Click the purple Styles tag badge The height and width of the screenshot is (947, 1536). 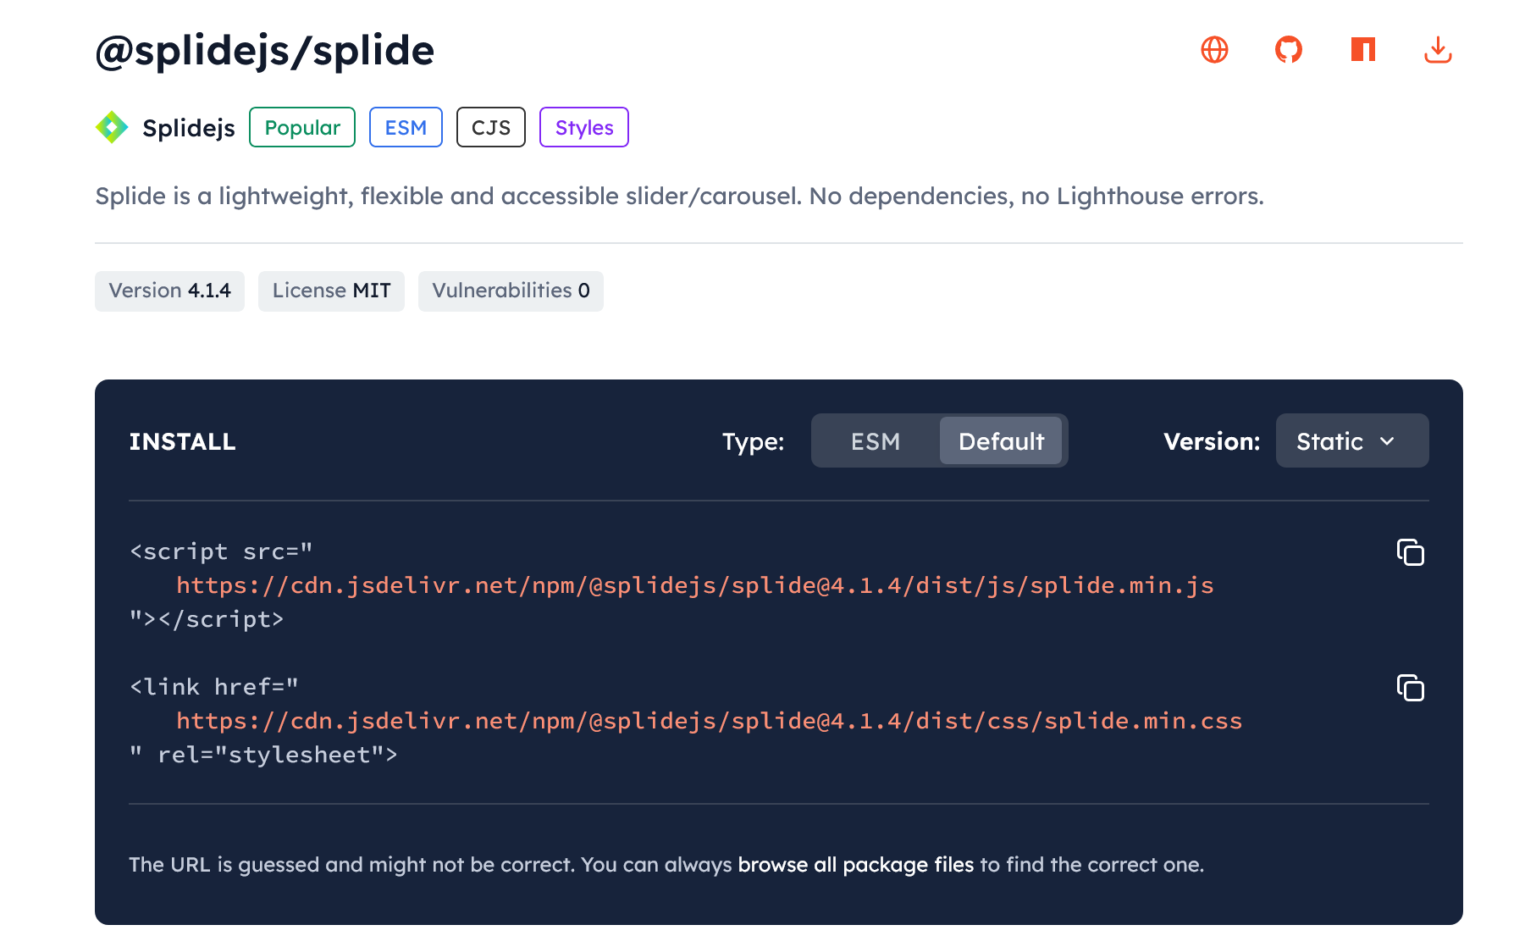click(584, 128)
